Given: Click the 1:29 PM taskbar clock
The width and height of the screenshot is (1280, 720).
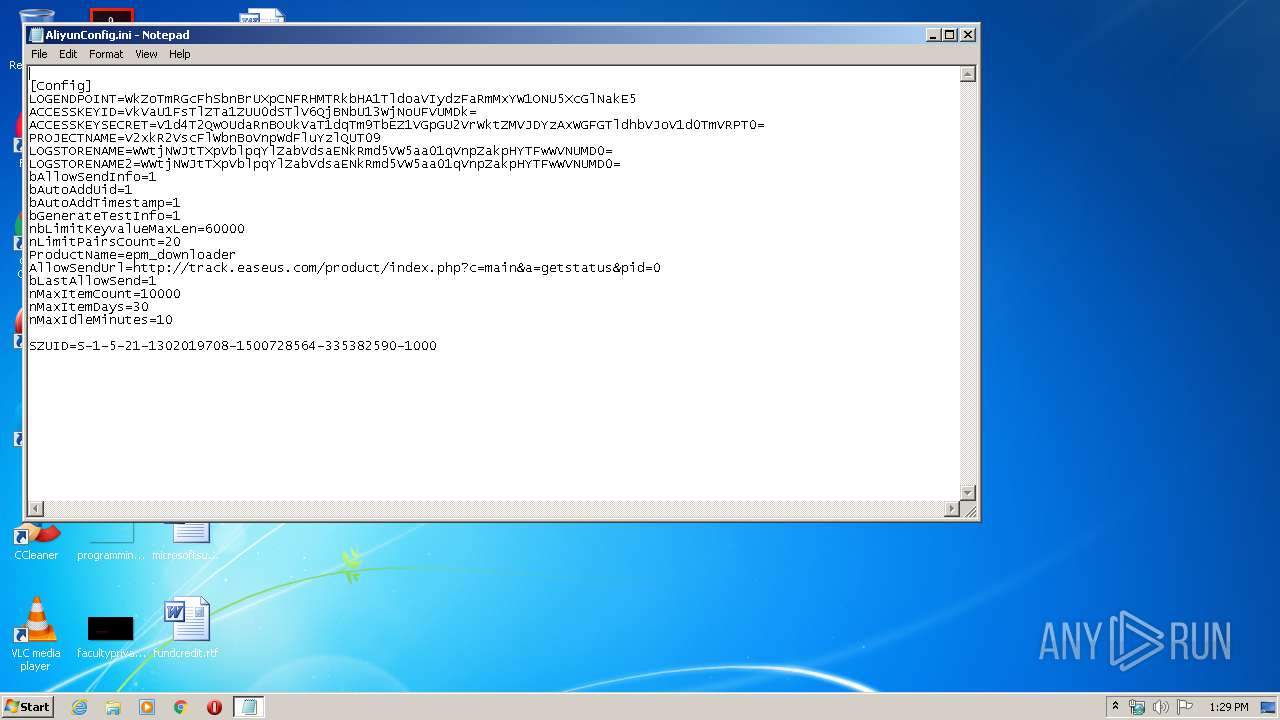Looking at the screenshot, I should [x=1228, y=707].
